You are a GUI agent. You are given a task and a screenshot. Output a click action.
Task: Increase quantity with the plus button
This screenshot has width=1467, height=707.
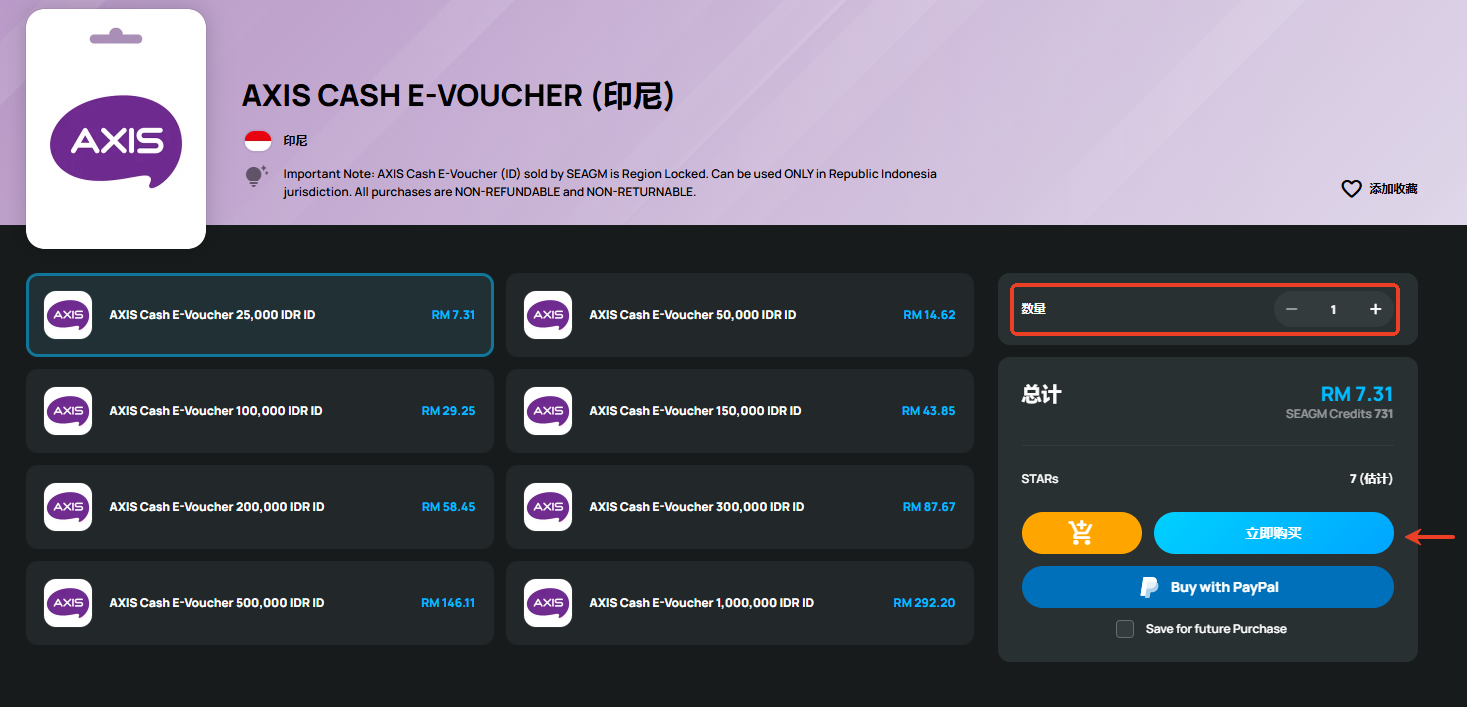click(x=1375, y=309)
